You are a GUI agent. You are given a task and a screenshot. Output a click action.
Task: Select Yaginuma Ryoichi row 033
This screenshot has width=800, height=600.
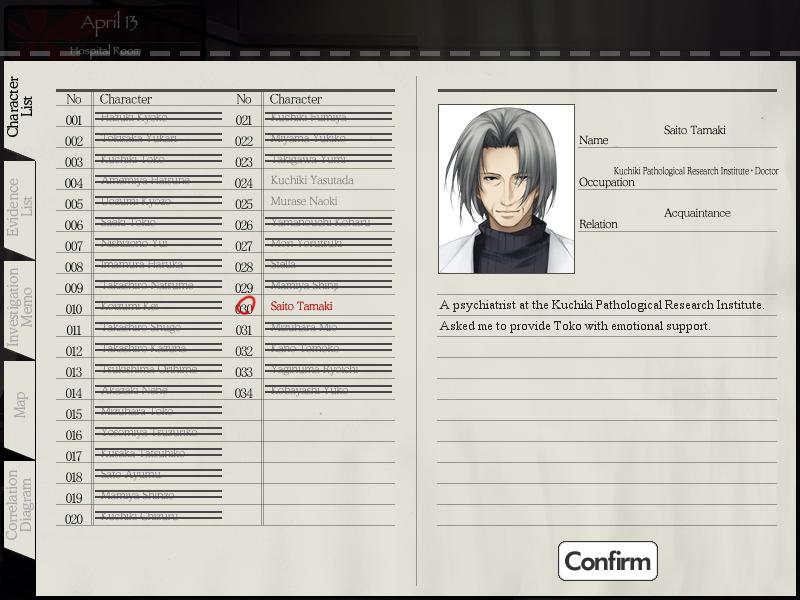tap(329, 368)
